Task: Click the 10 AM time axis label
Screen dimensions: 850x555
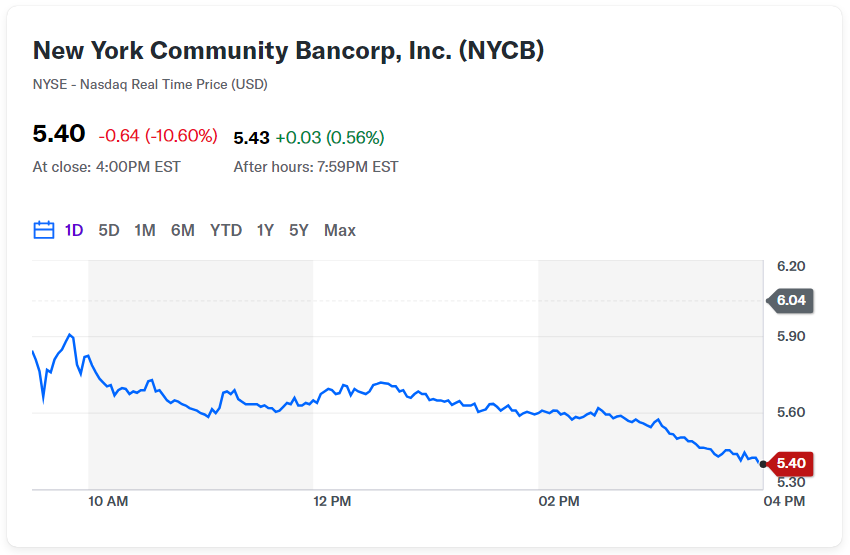Action: (x=108, y=501)
